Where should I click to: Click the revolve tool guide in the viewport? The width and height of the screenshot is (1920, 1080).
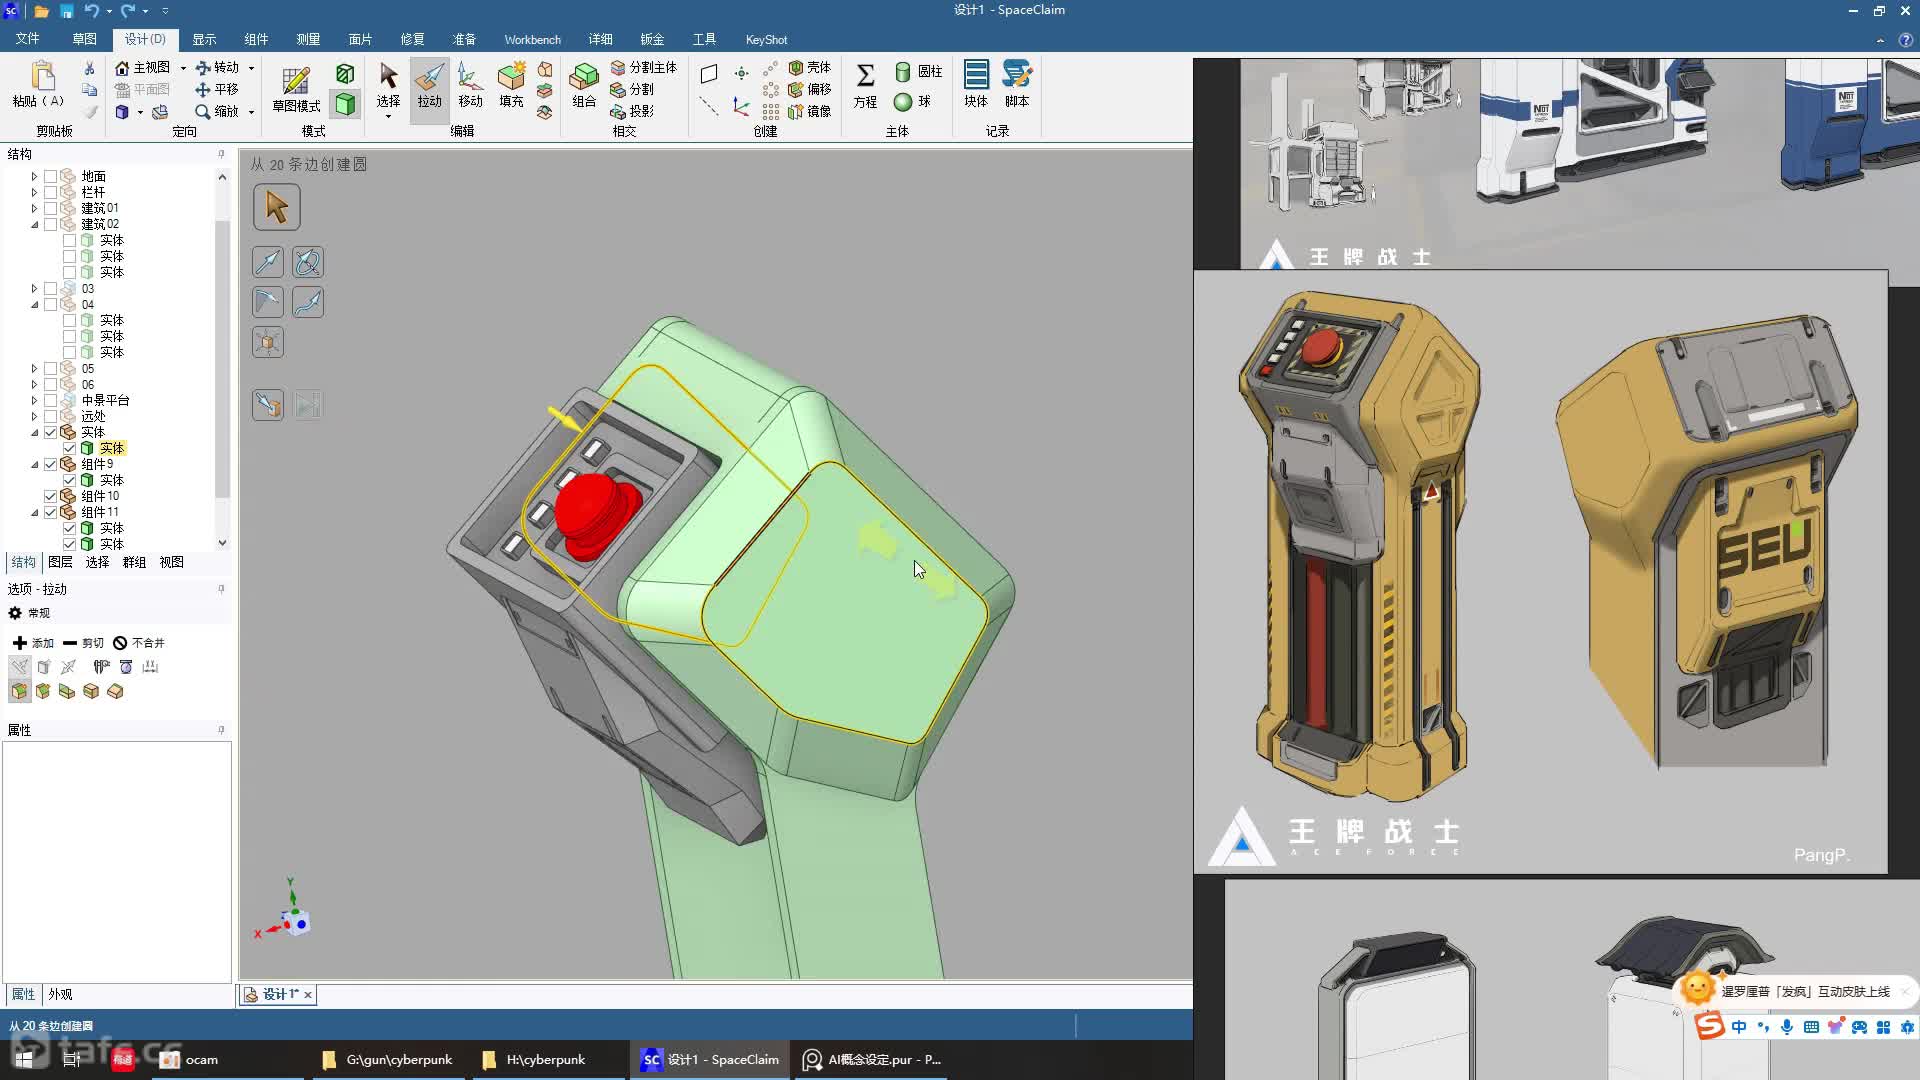pyautogui.click(x=307, y=262)
